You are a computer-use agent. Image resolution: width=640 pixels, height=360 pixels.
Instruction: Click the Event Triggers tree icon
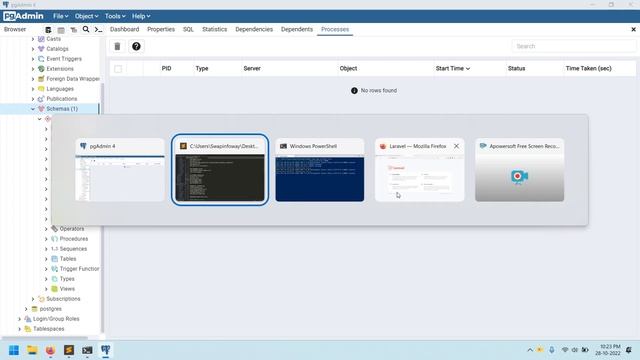click(41, 59)
